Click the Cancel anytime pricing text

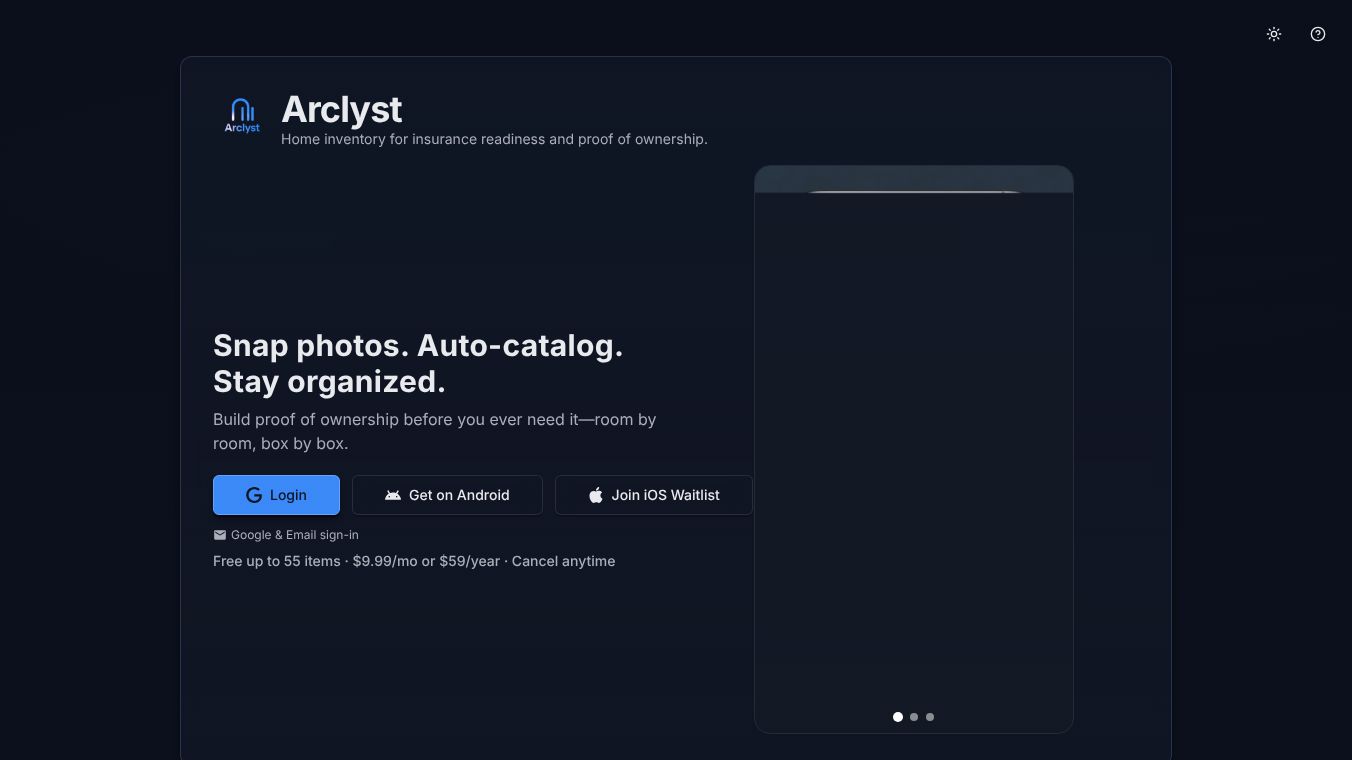point(563,561)
